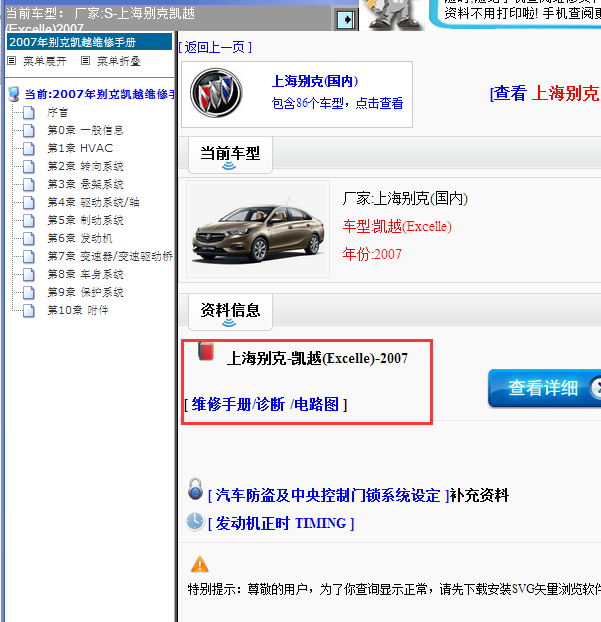The width and height of the screenshot is (601, 622).
Task: Open 汽车防盗及中央控制门锁系统设定 link
Action: 328,495
